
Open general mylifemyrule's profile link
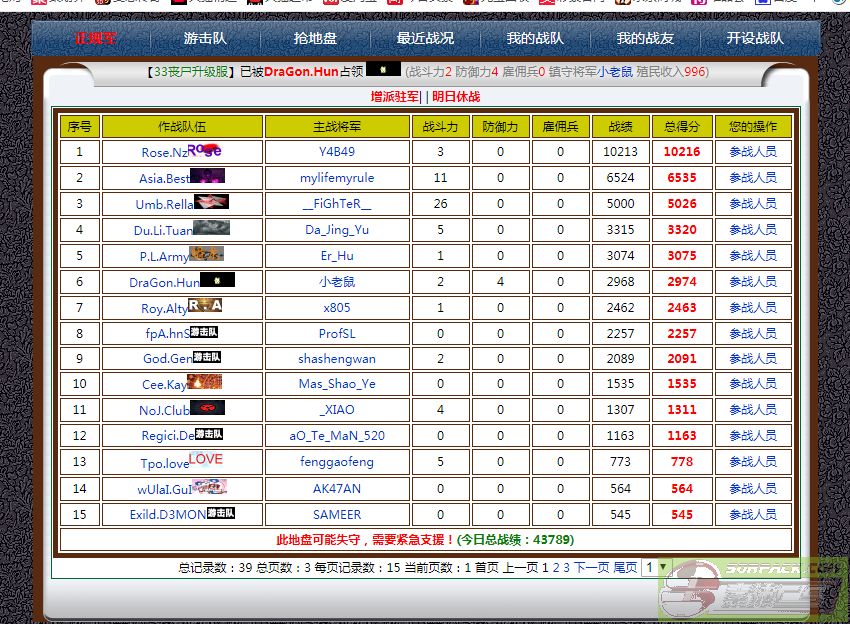[337, 178]
